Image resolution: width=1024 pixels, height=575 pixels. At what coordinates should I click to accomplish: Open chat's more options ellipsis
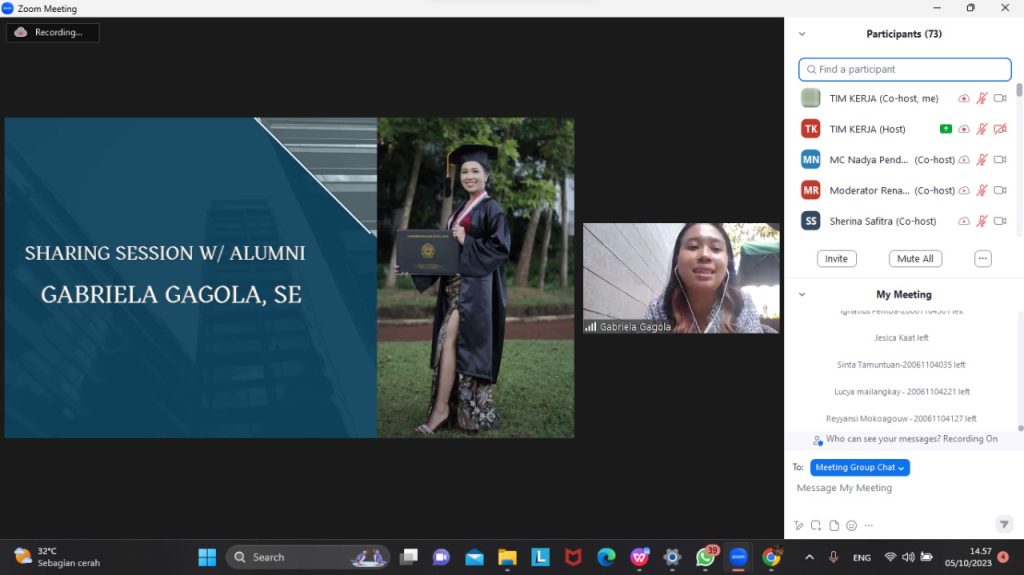[869, 525]
